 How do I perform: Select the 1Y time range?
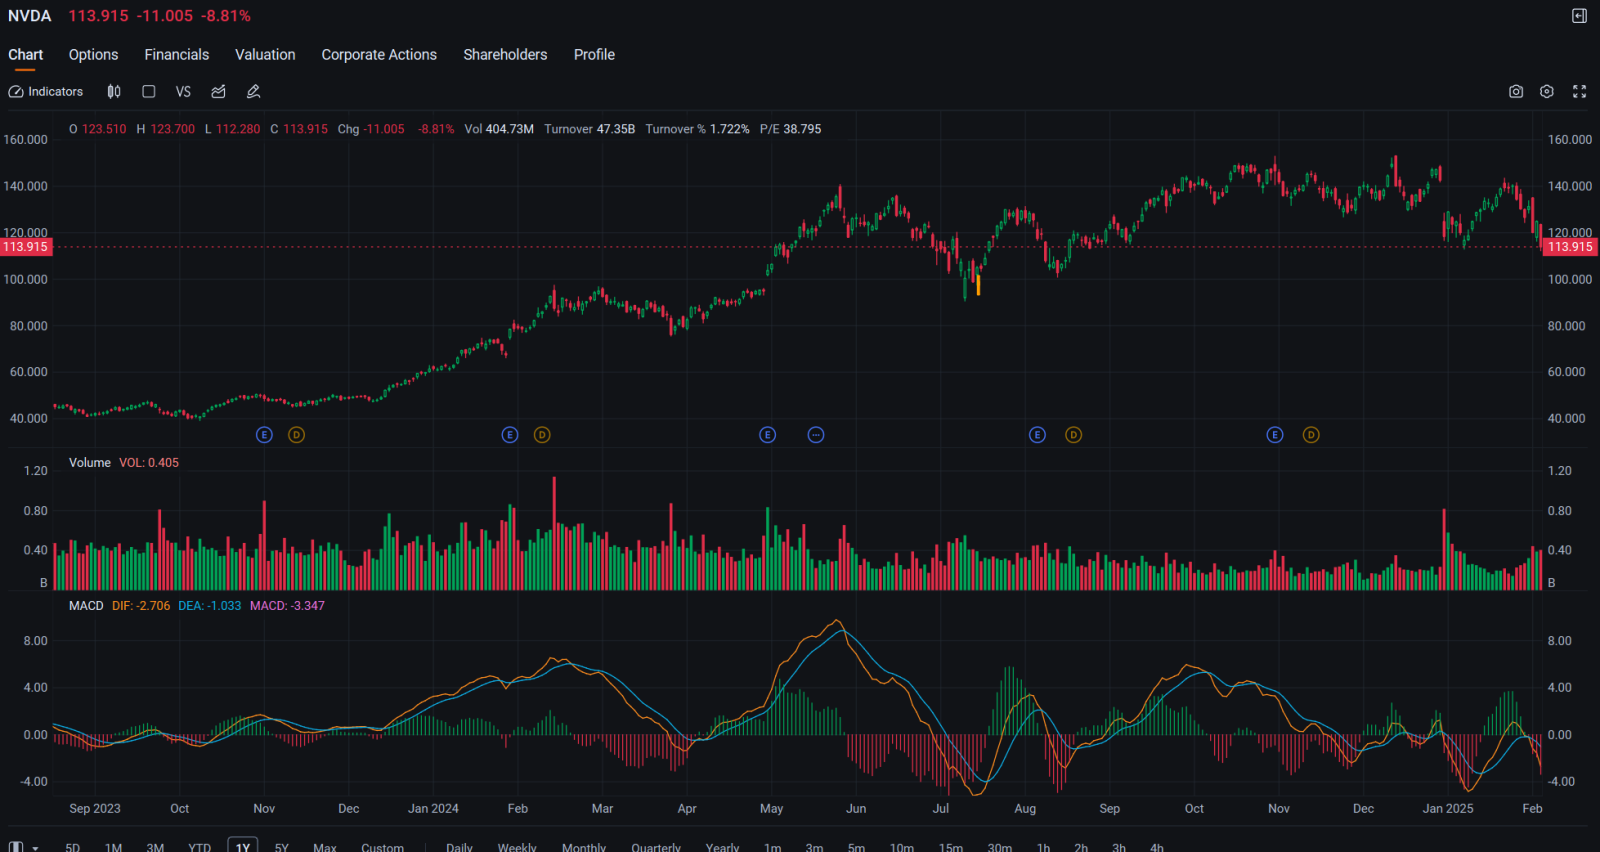pos(243,846)
